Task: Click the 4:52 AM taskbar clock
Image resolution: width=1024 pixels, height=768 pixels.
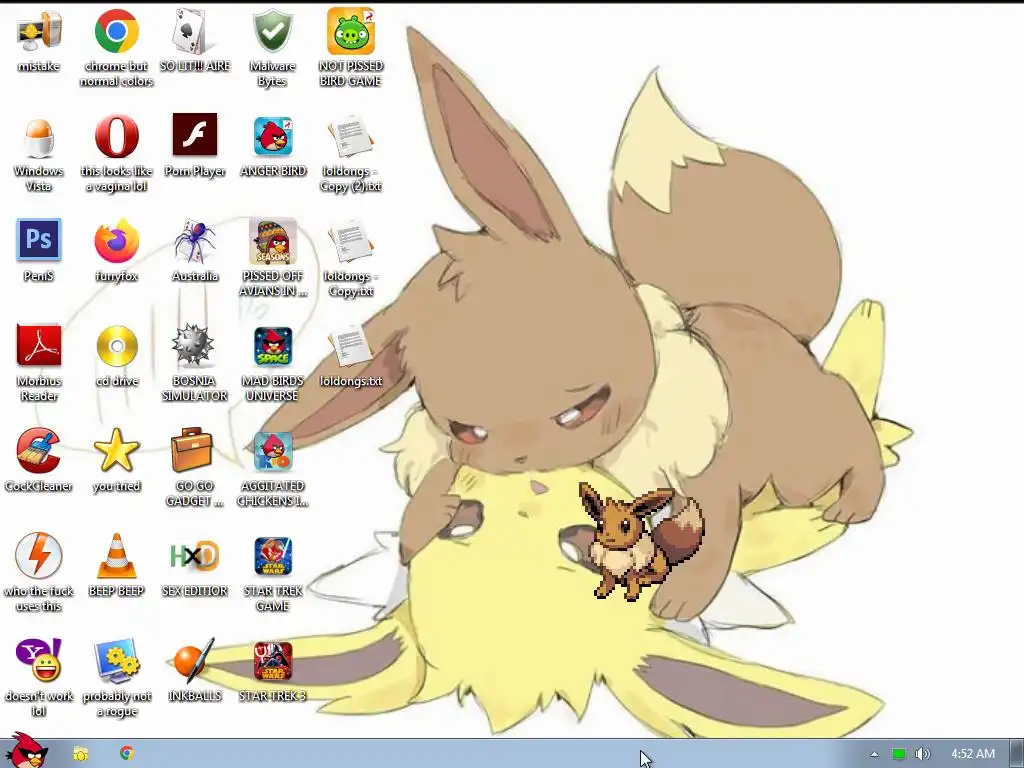Action: point(973,754)
